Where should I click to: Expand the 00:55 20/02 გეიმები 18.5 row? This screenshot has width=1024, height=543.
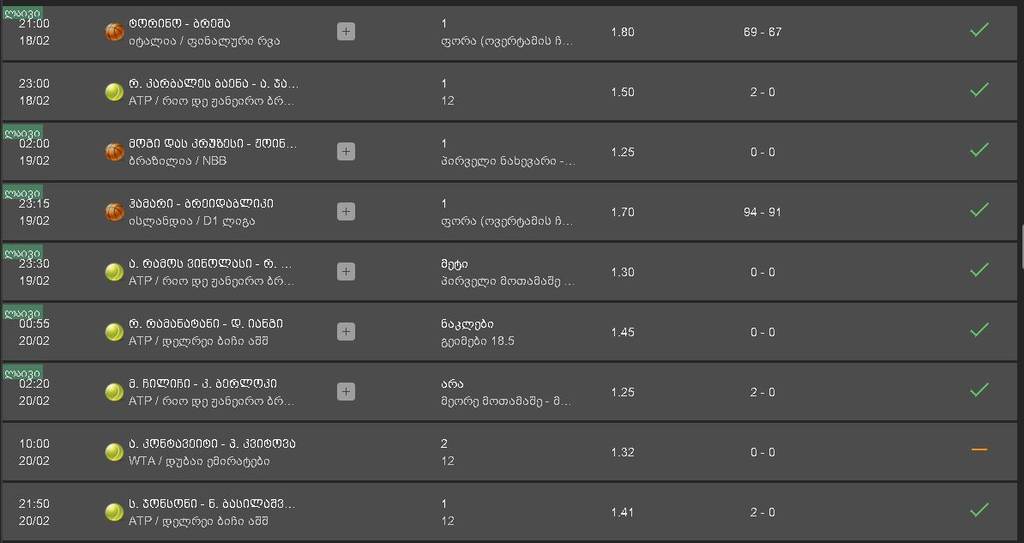(x=346, y=332)
